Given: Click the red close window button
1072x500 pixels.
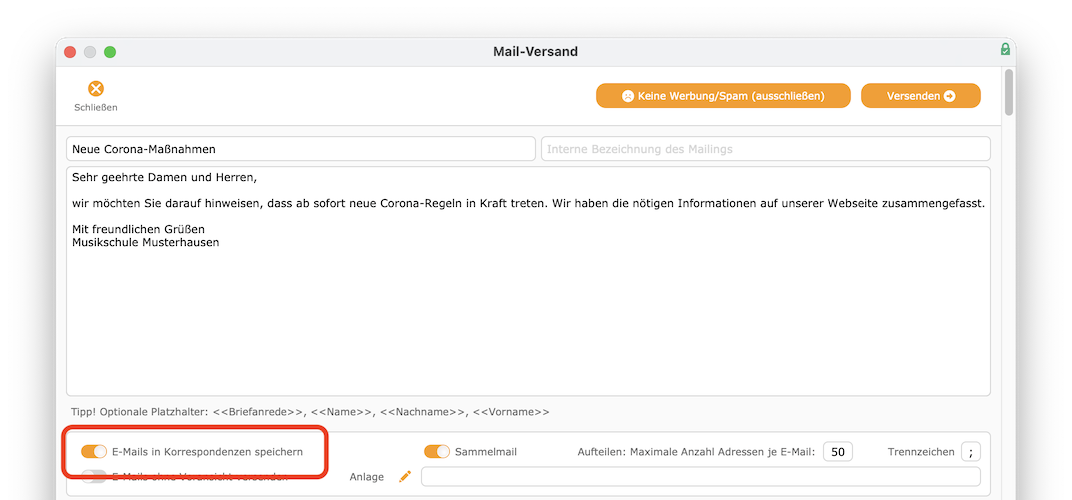Looking at the screenshot, I should point(70,52).
